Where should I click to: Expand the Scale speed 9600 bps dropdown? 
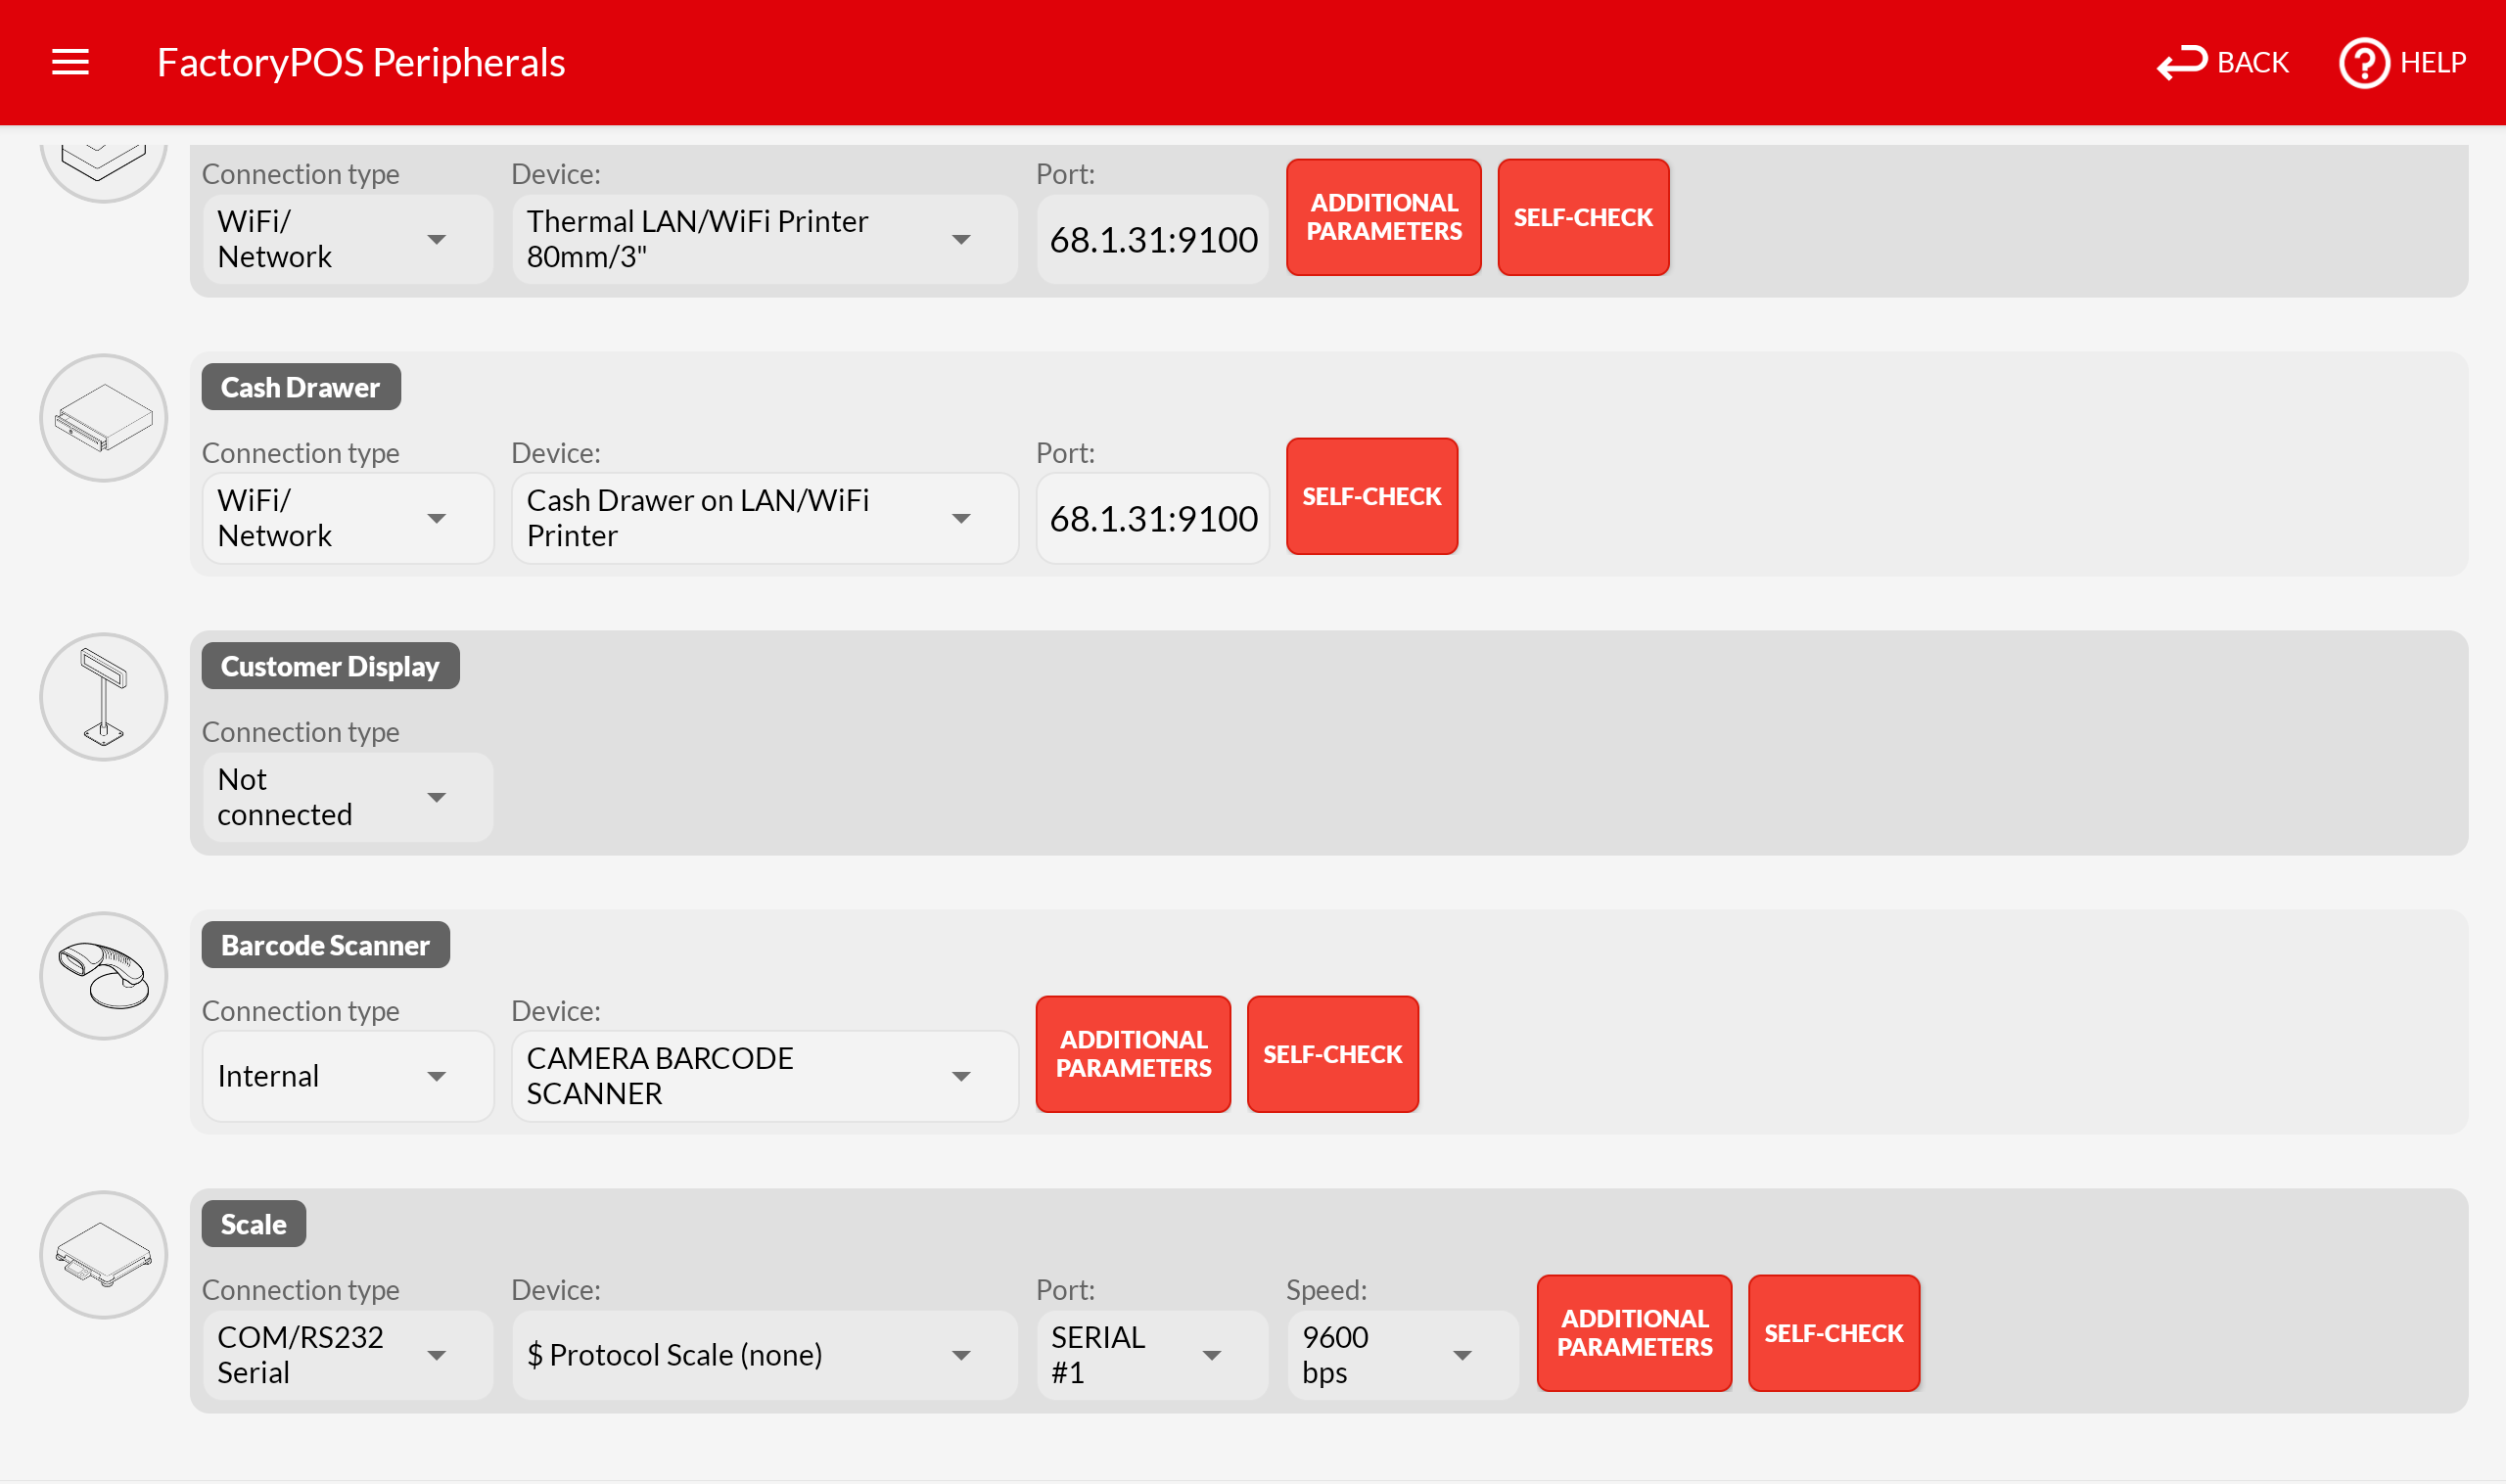[1400, 1355]
